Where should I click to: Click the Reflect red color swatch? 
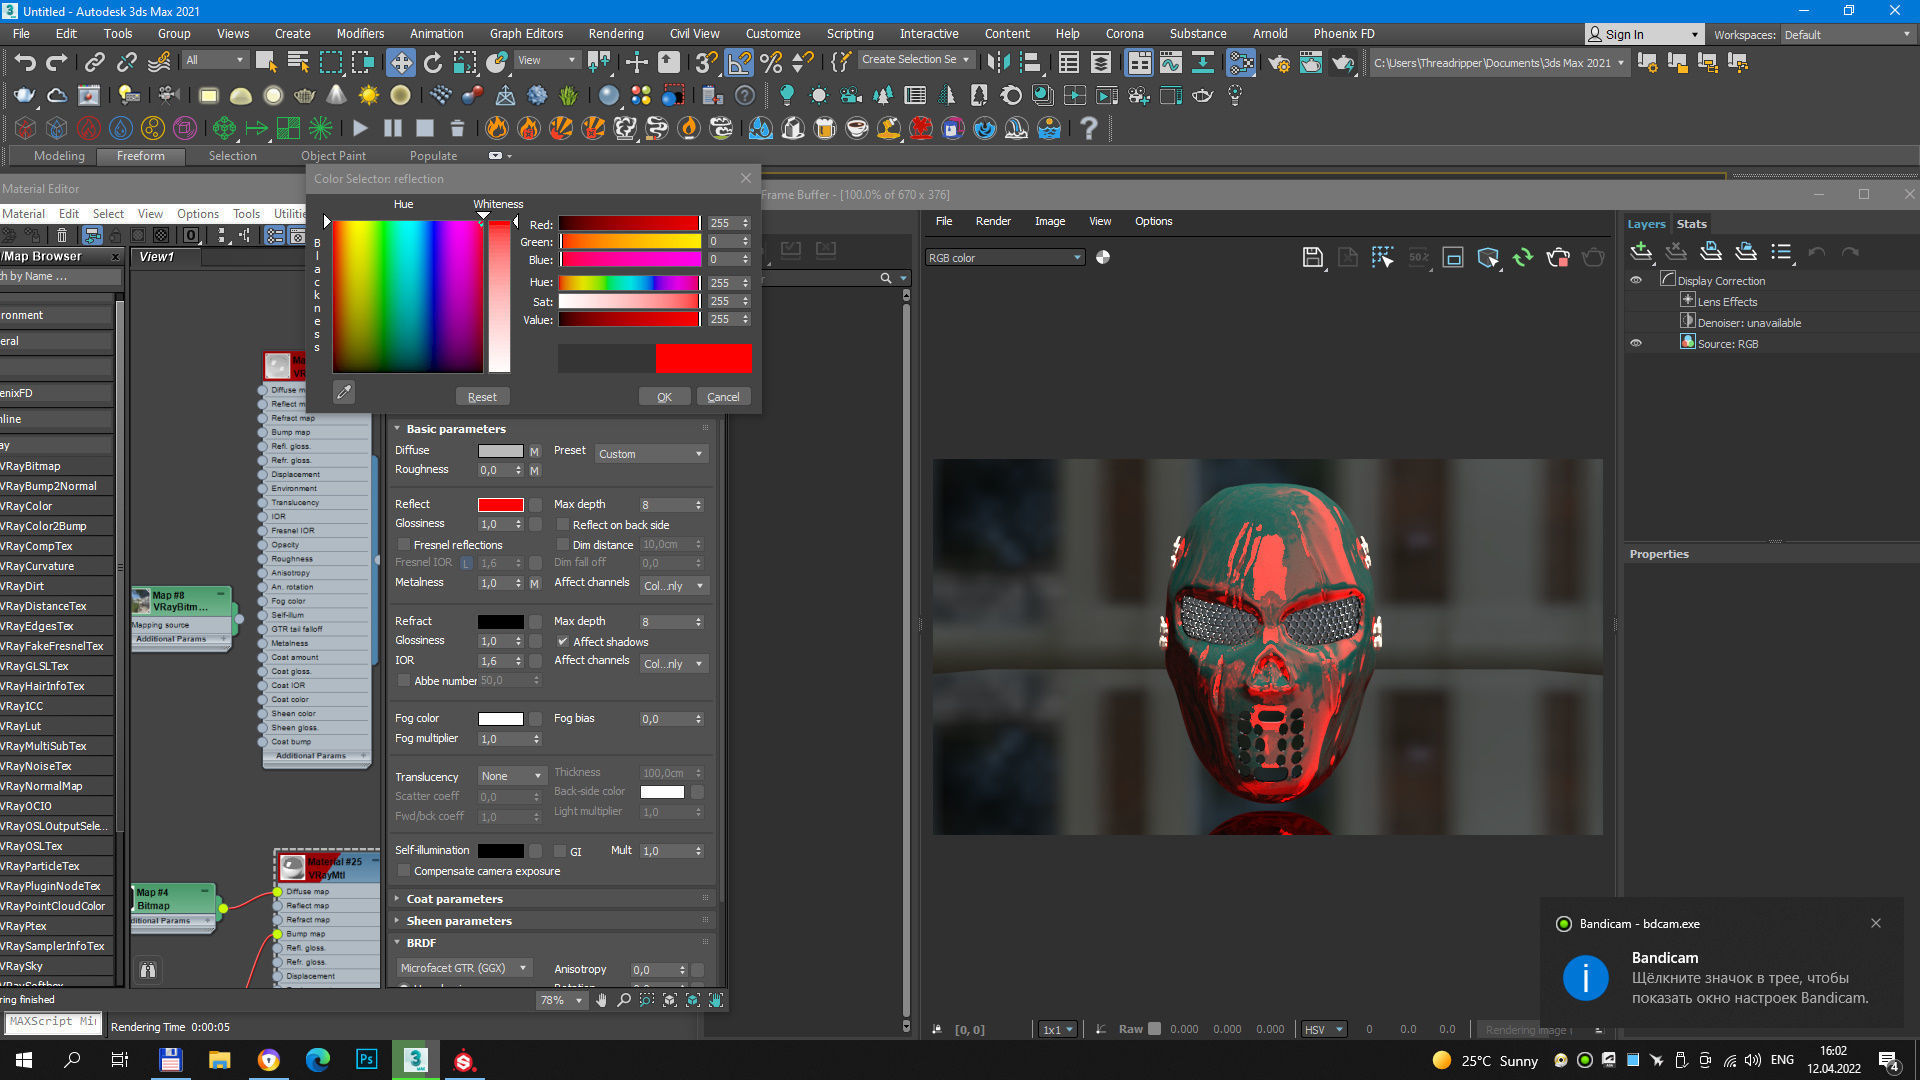[500, 505]
